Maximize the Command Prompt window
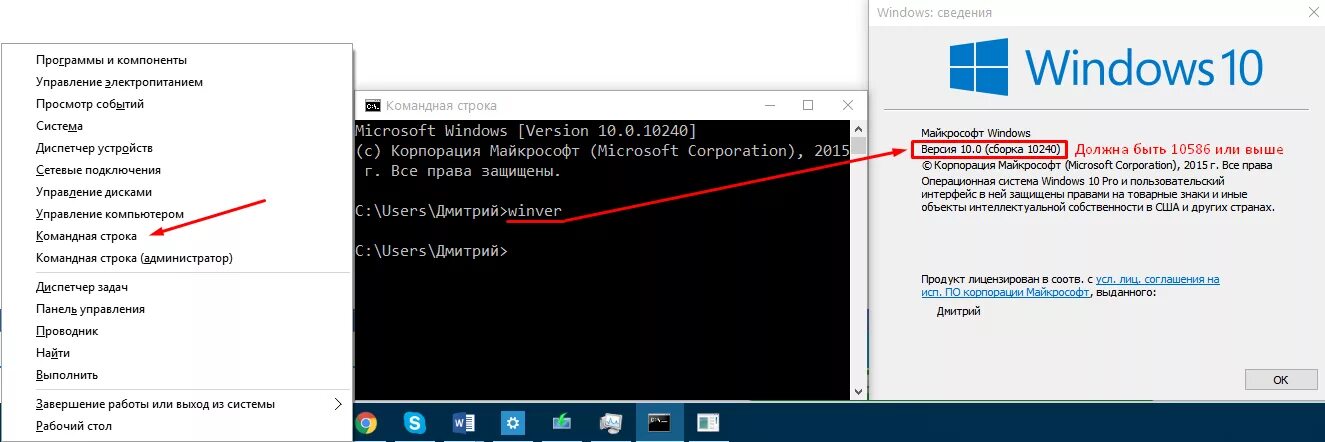 [x=808, y=105]
